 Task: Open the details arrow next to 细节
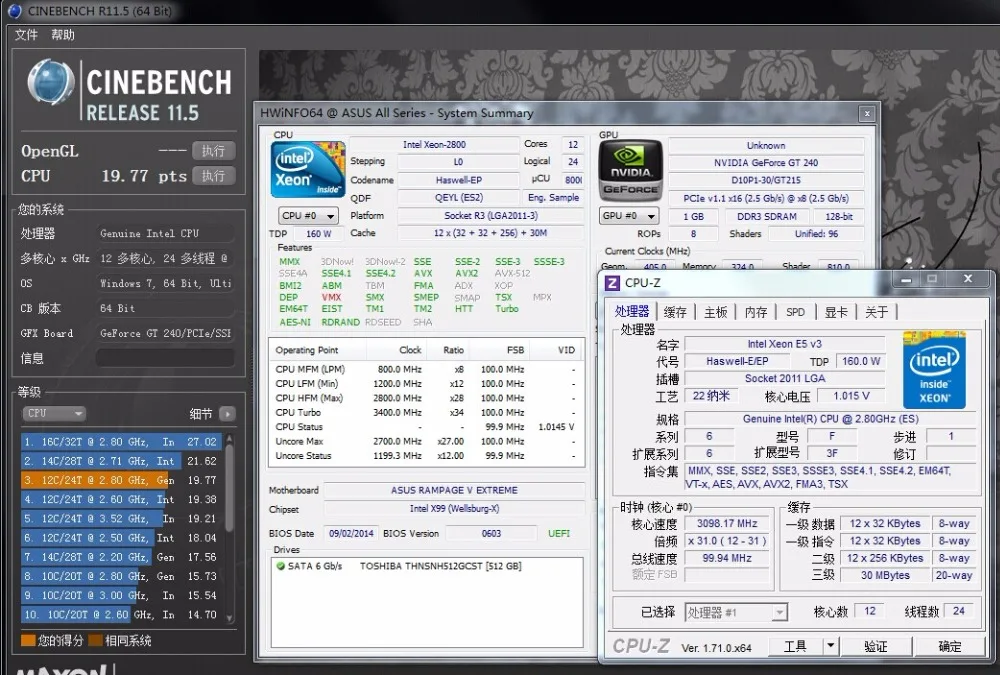tap(228, 413)
